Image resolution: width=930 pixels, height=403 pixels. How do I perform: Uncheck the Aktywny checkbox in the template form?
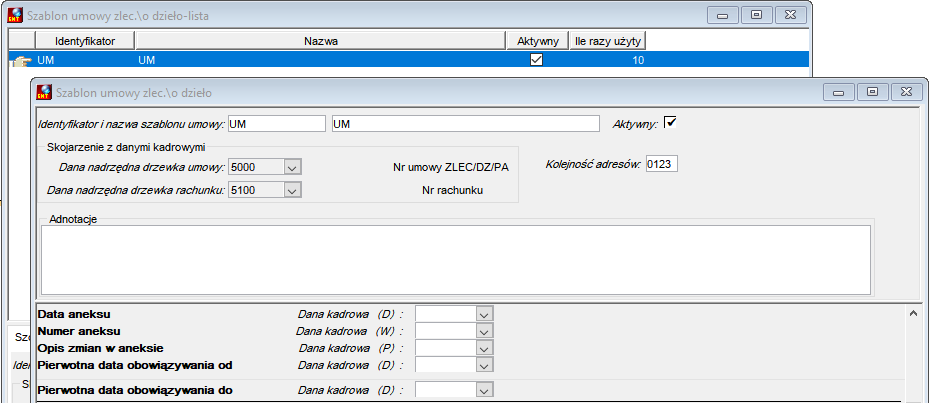point(670,122)
